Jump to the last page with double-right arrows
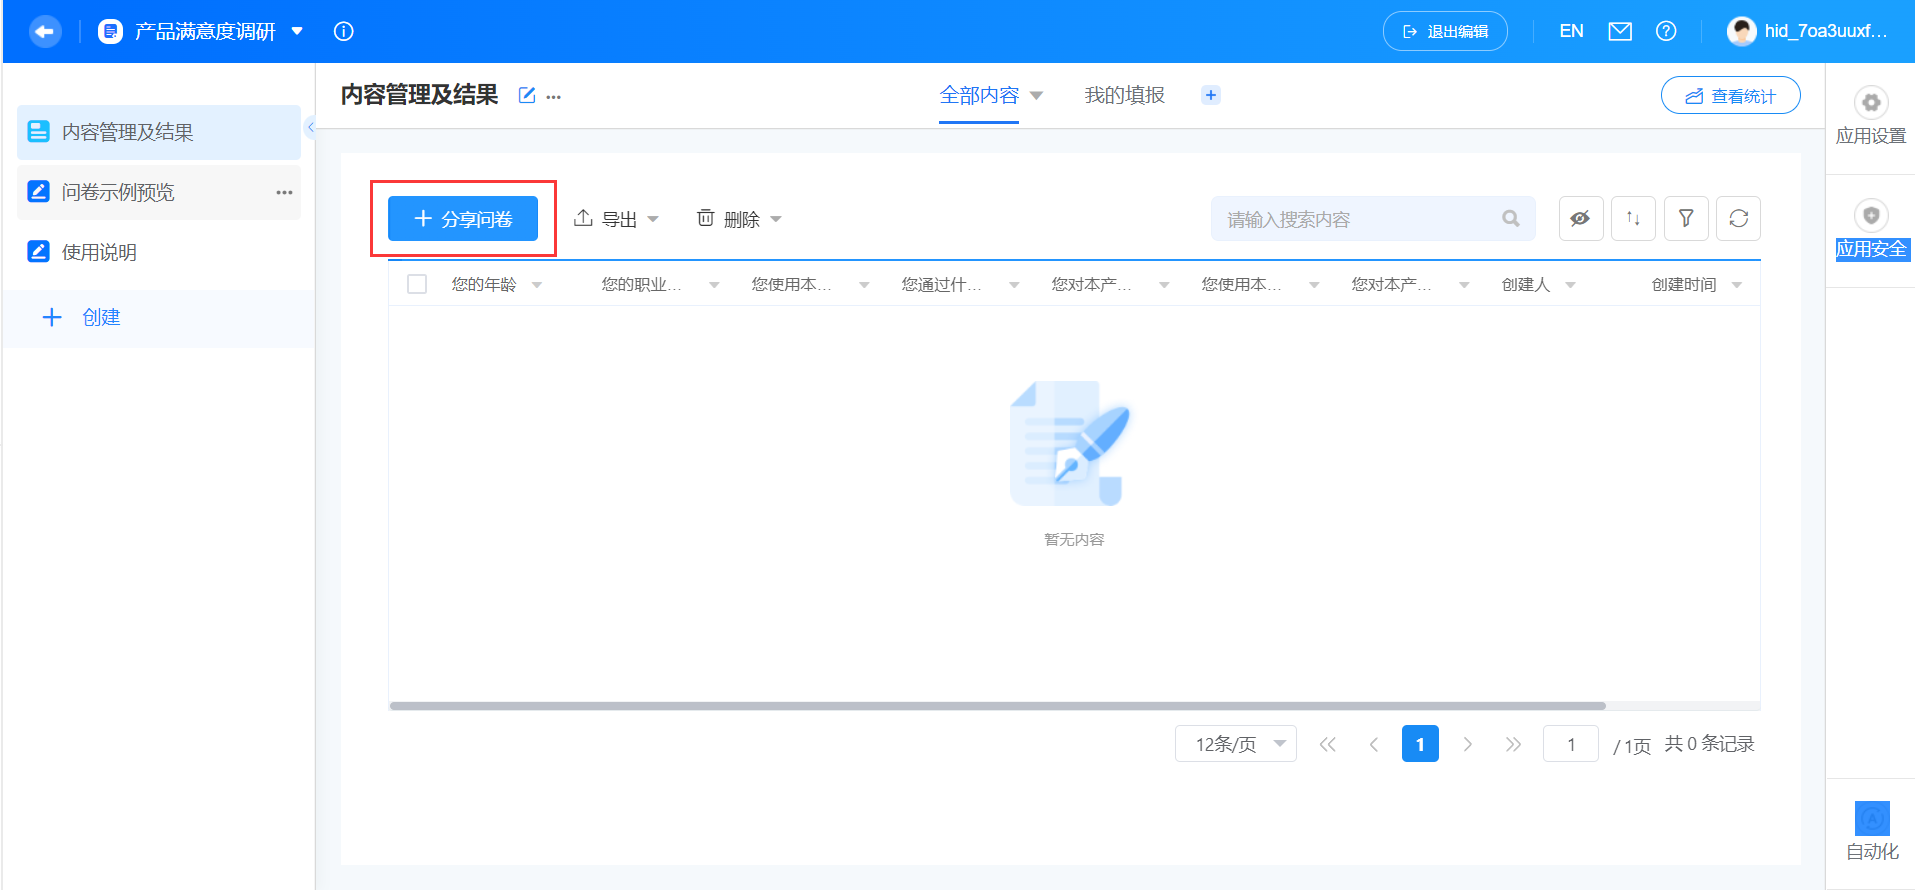 [x=1513, y=744]
